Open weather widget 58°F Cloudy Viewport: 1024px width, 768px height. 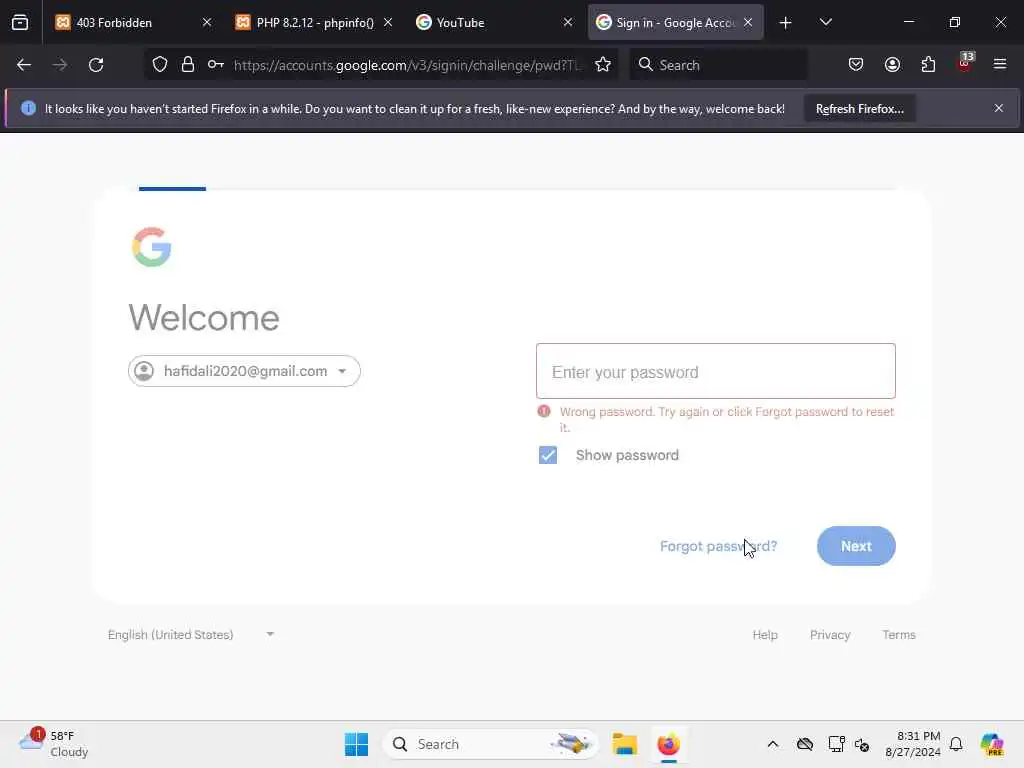point(54,744)
